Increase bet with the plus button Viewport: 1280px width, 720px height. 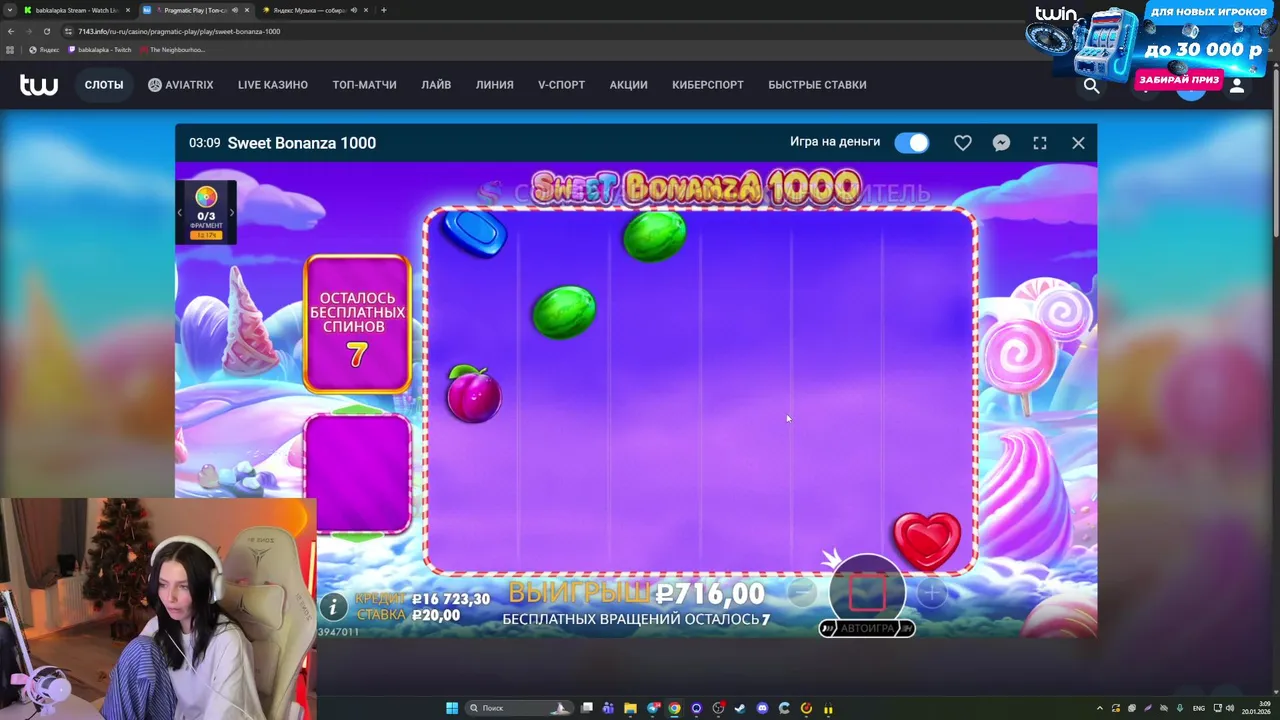[931, 593]
